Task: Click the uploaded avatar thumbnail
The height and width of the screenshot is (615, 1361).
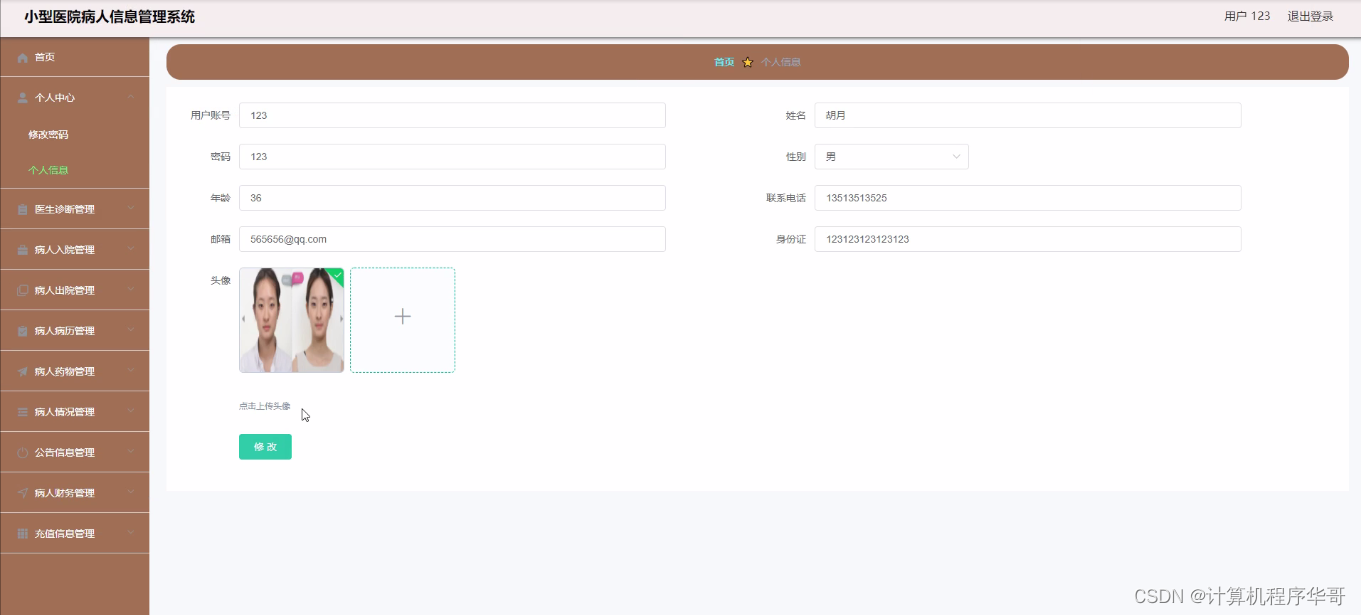Action: (291, 320)
